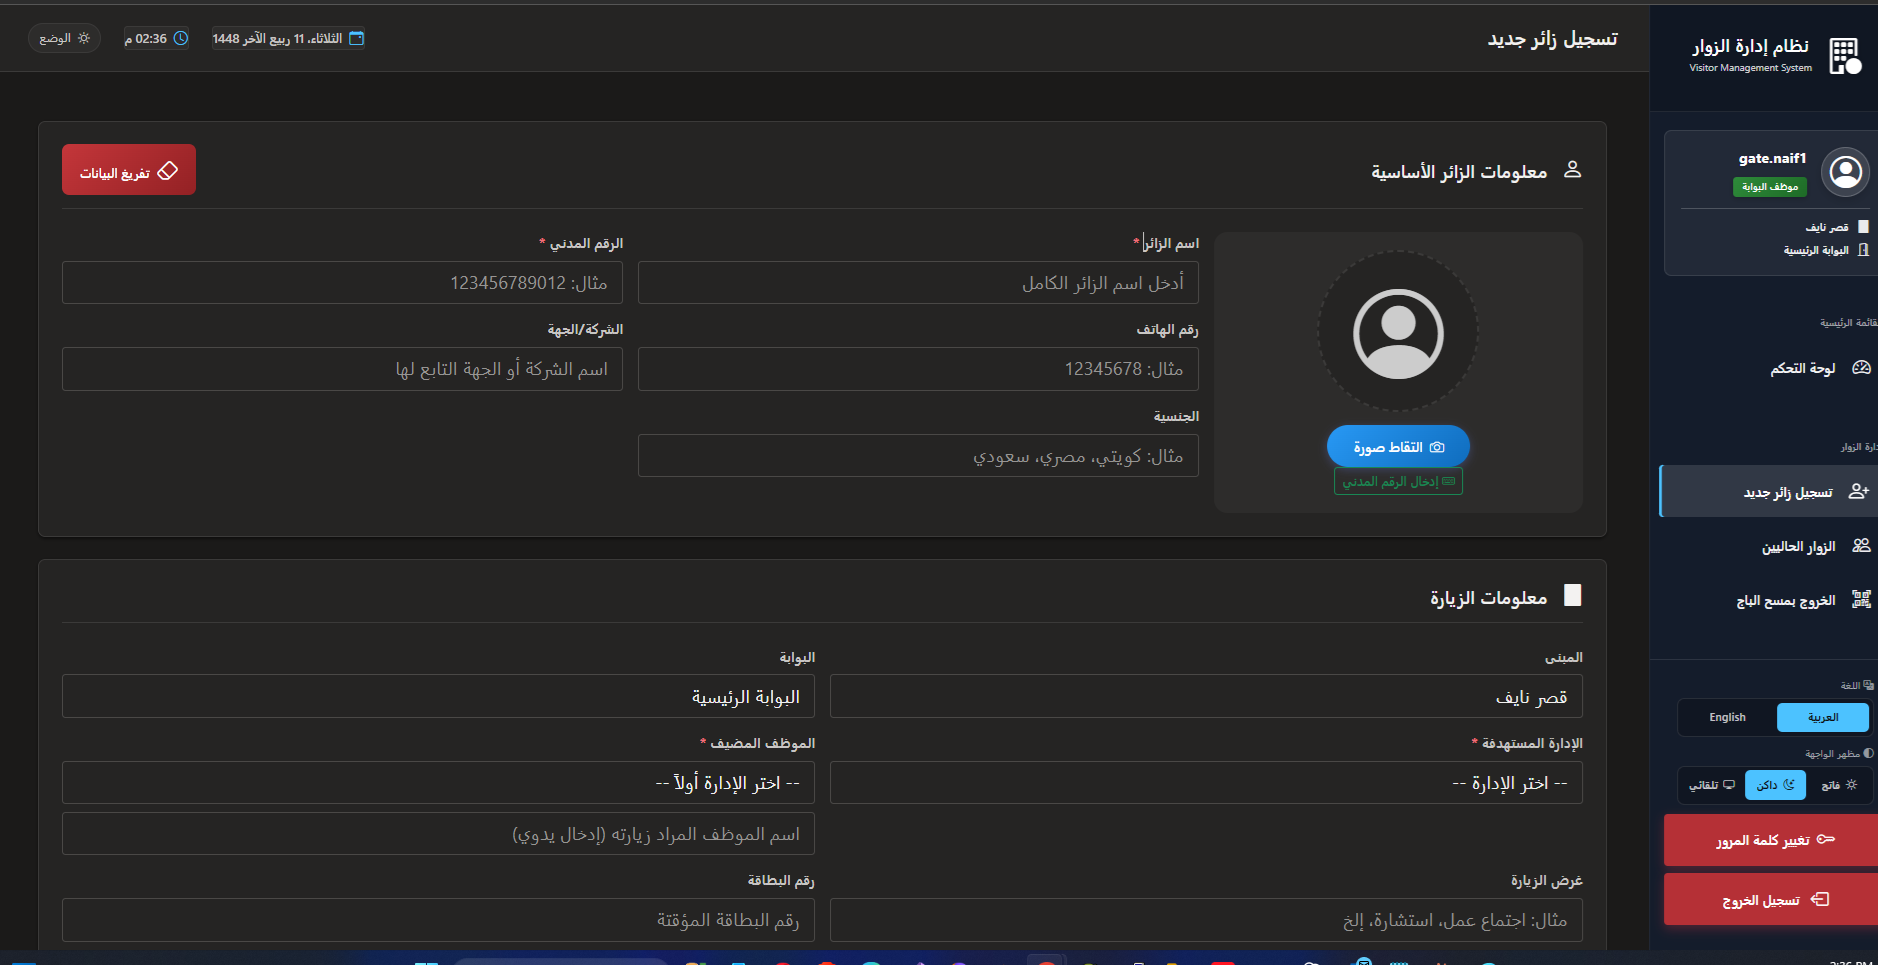This screenshot has width=1878, height=965.
Task: Focus the visit purpose field 'غرض الزيارة'
Action: coord(1206,920)
